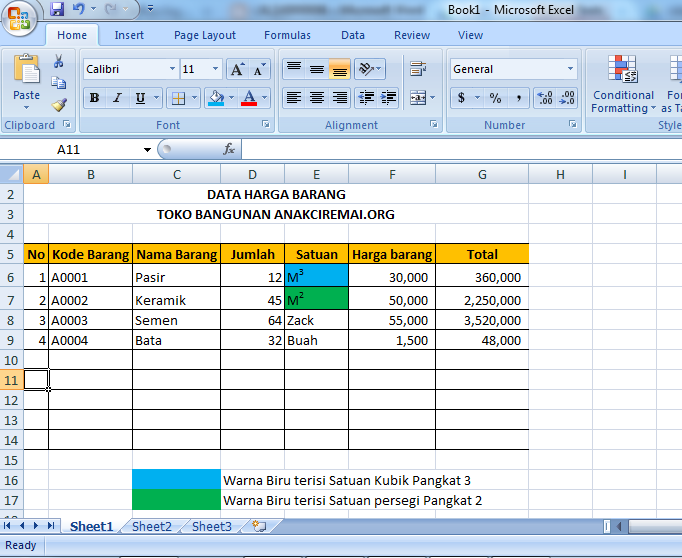Cut selection with scissors icon
The height and width of the screenshot is (558, 682).
click(58, 61)
